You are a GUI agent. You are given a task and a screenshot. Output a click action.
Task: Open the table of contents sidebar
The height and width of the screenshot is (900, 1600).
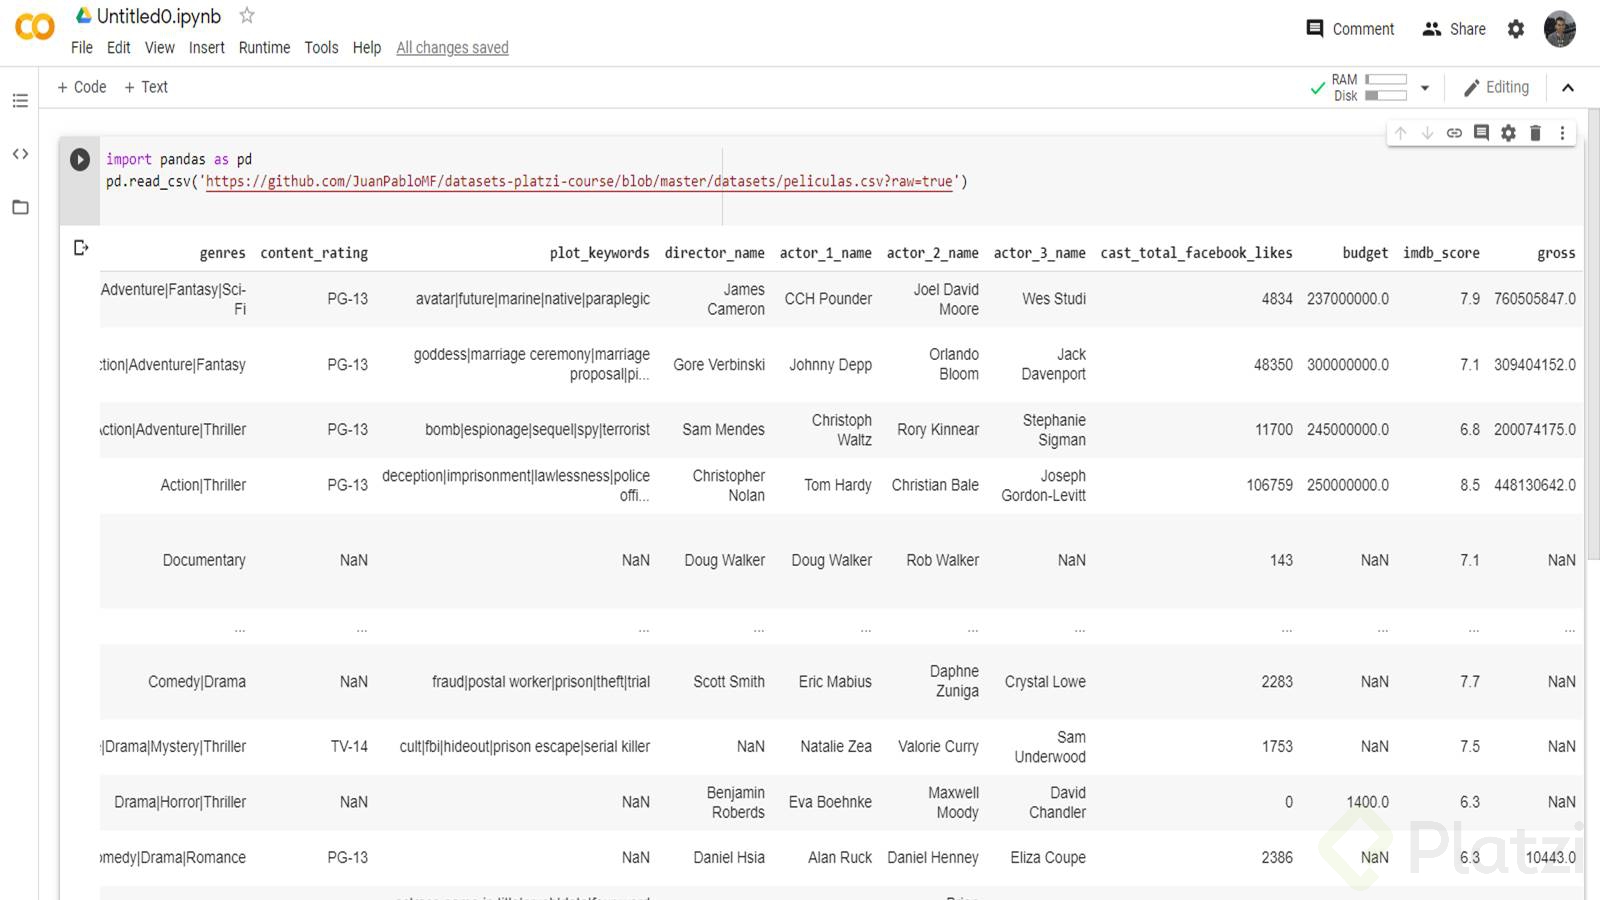click(20, 100)
